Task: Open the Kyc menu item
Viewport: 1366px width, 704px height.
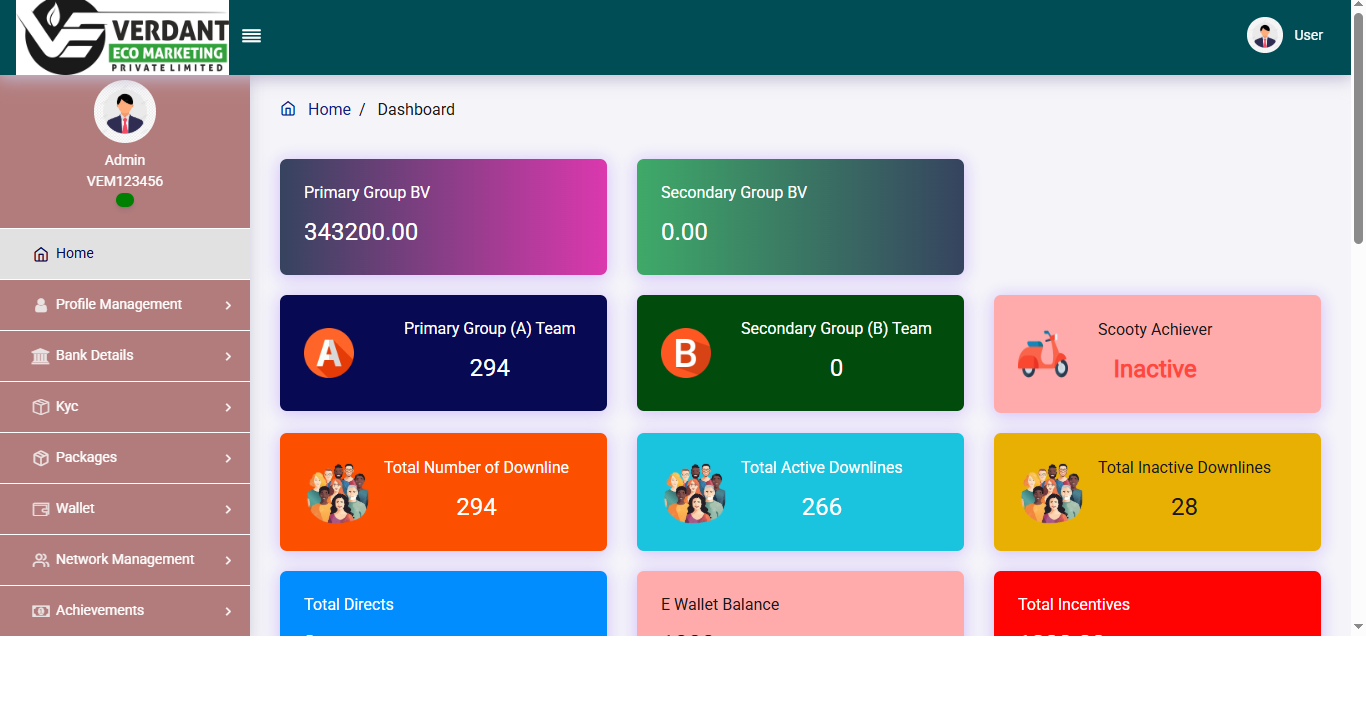Action: 66,406
